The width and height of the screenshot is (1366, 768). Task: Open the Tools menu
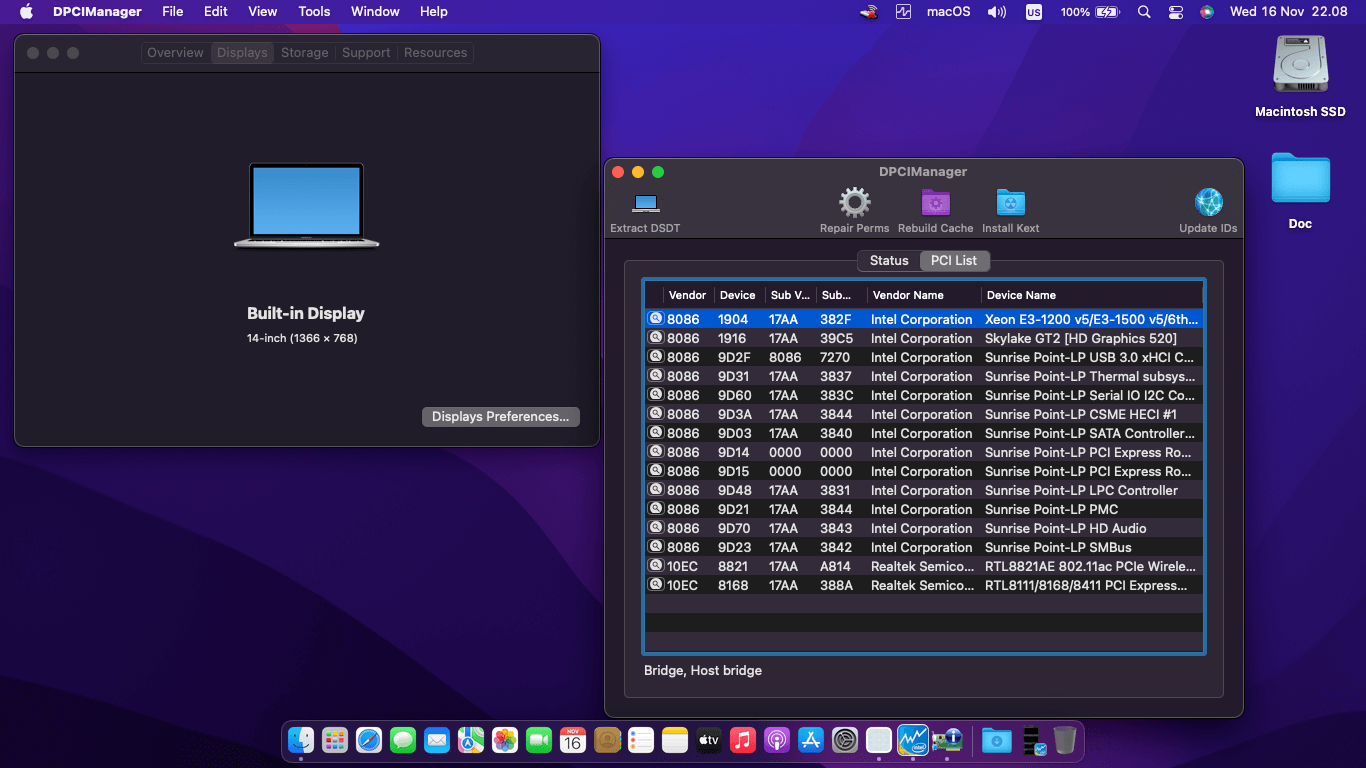click(314, 12)
